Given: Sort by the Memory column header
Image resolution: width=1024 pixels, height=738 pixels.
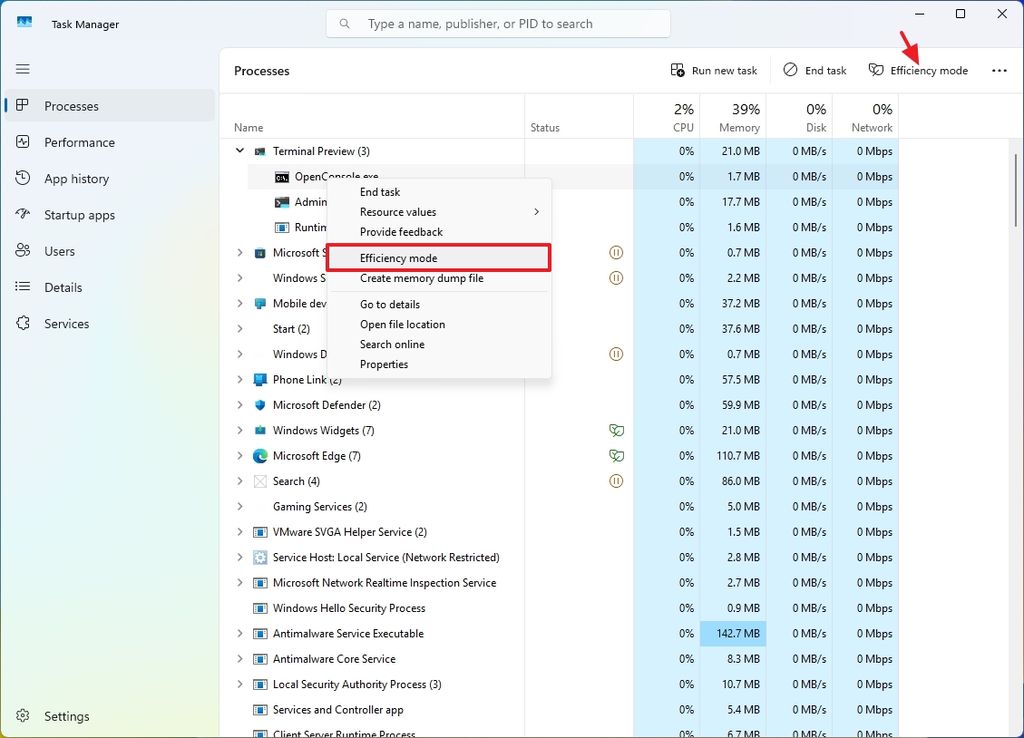Looking at the screenshot, I should coord(733,117).
